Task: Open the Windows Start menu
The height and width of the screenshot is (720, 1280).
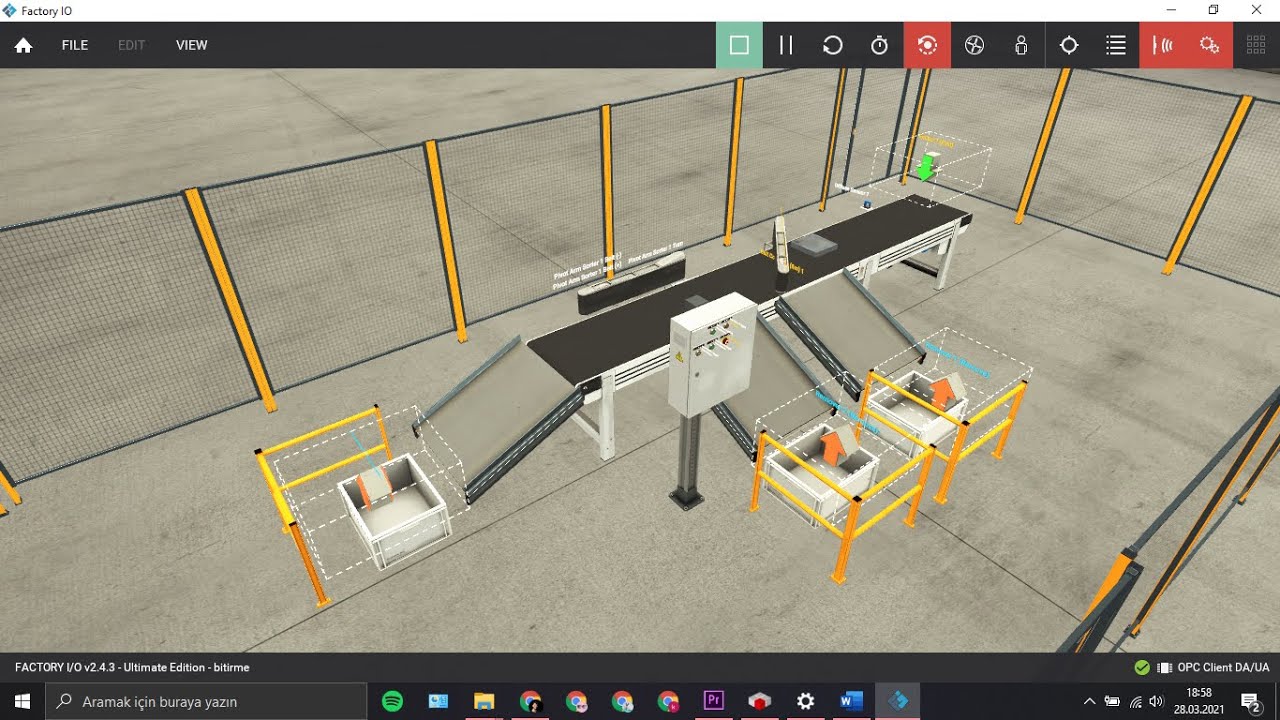Action: tap(23, 701)
